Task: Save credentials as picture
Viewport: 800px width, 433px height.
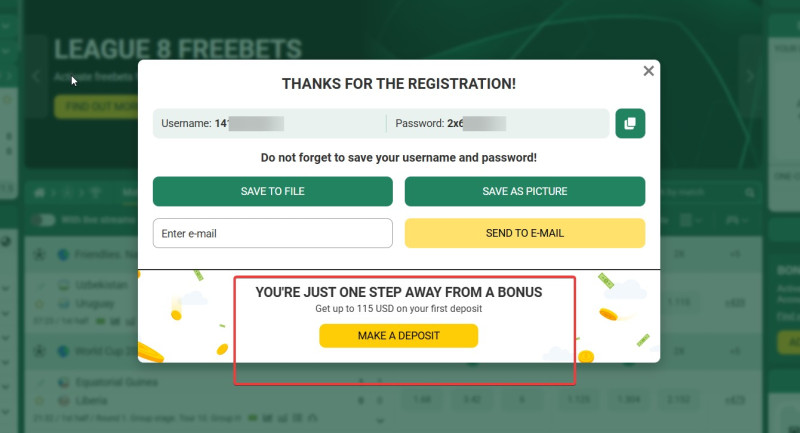Action: [524, 191]
